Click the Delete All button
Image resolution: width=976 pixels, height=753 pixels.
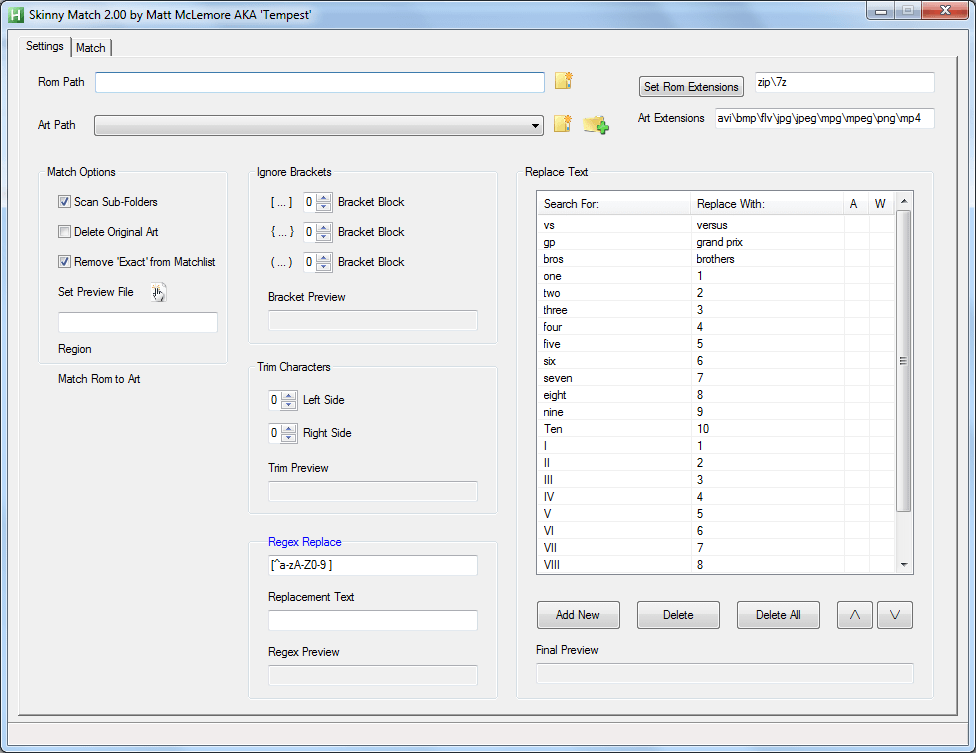[777, 615]
